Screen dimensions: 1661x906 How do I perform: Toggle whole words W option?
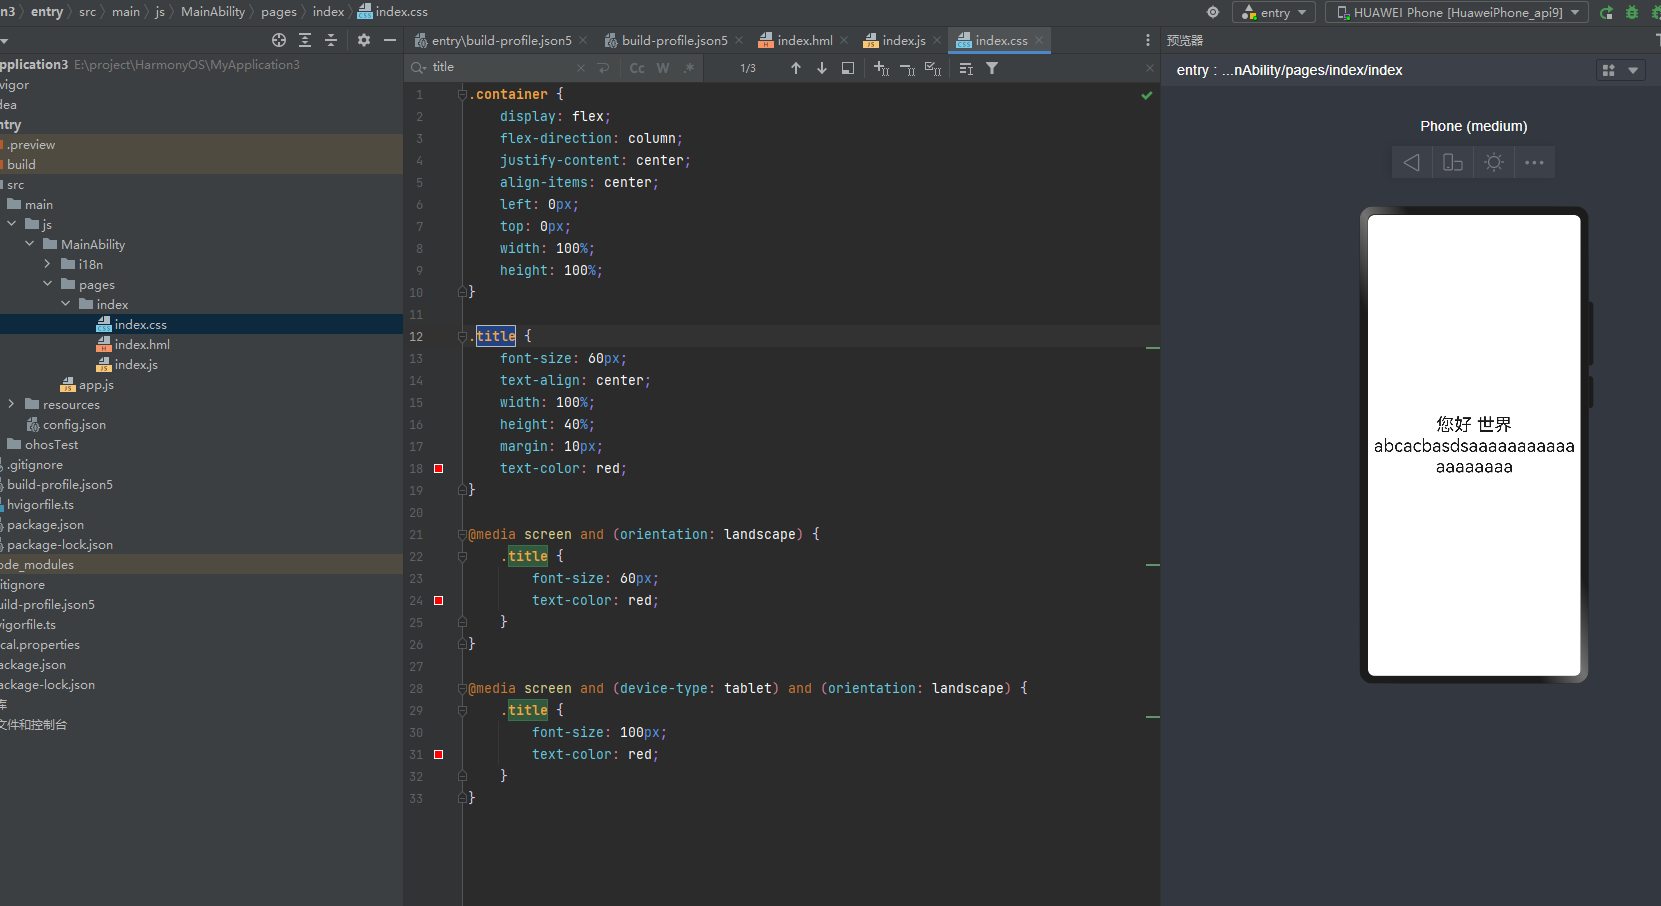(663, 68)
